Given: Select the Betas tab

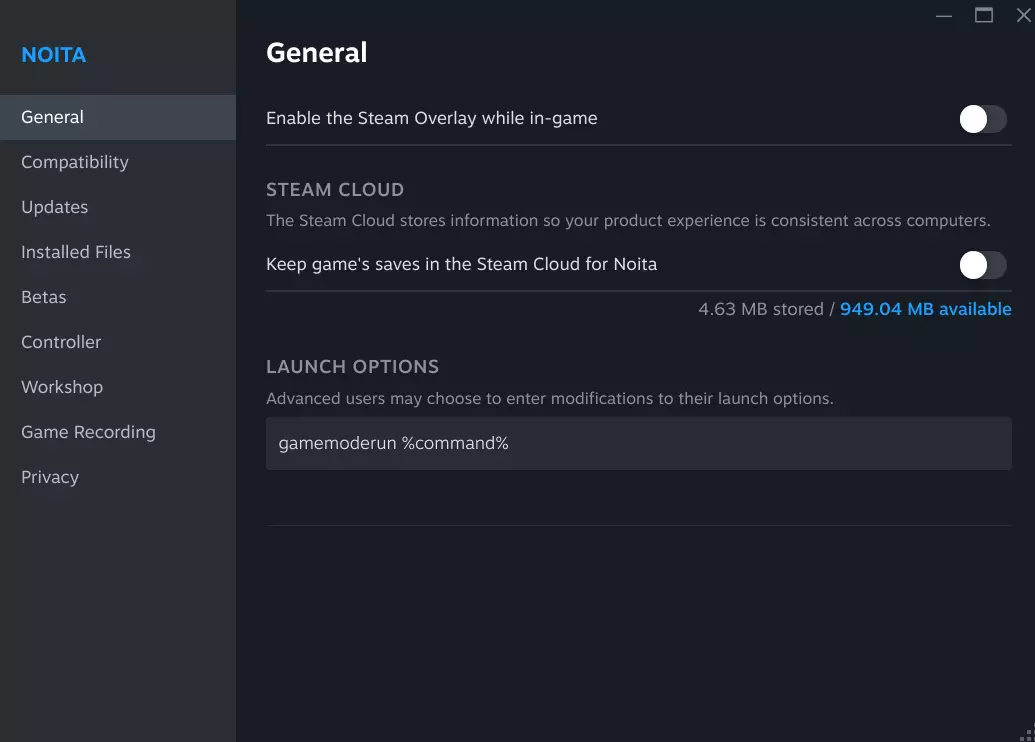Looking at the screenshot, I should 44,297.
